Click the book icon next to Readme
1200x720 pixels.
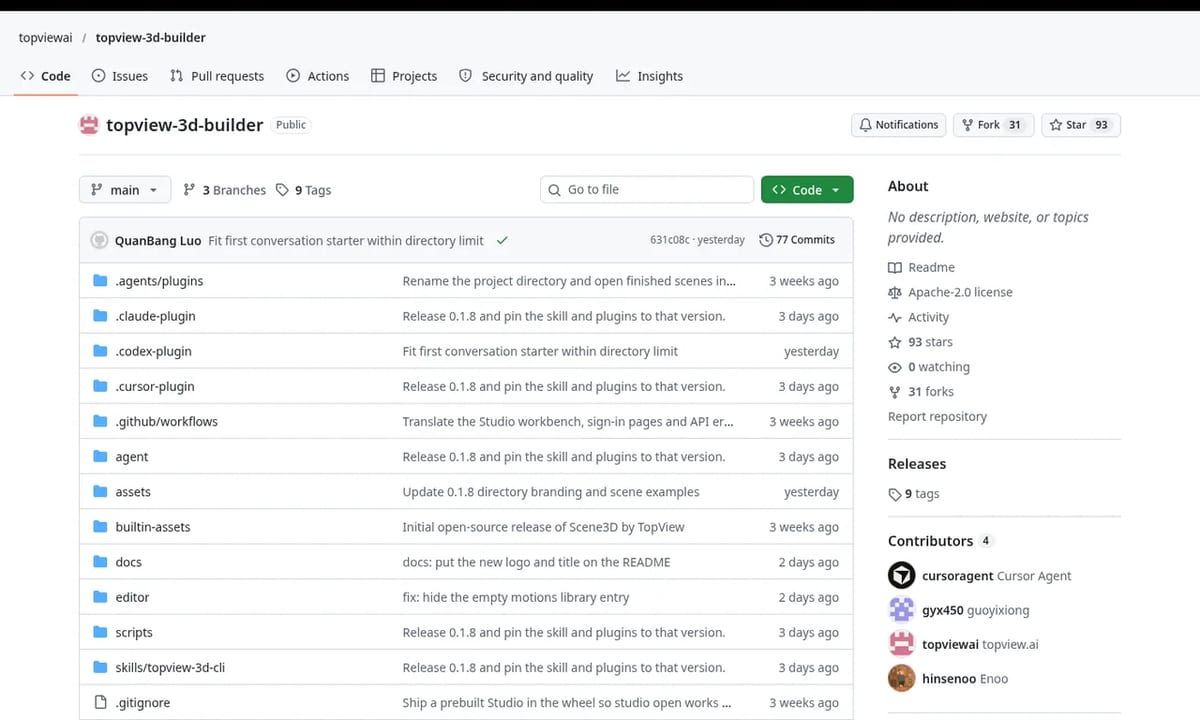tap(895, 267)
